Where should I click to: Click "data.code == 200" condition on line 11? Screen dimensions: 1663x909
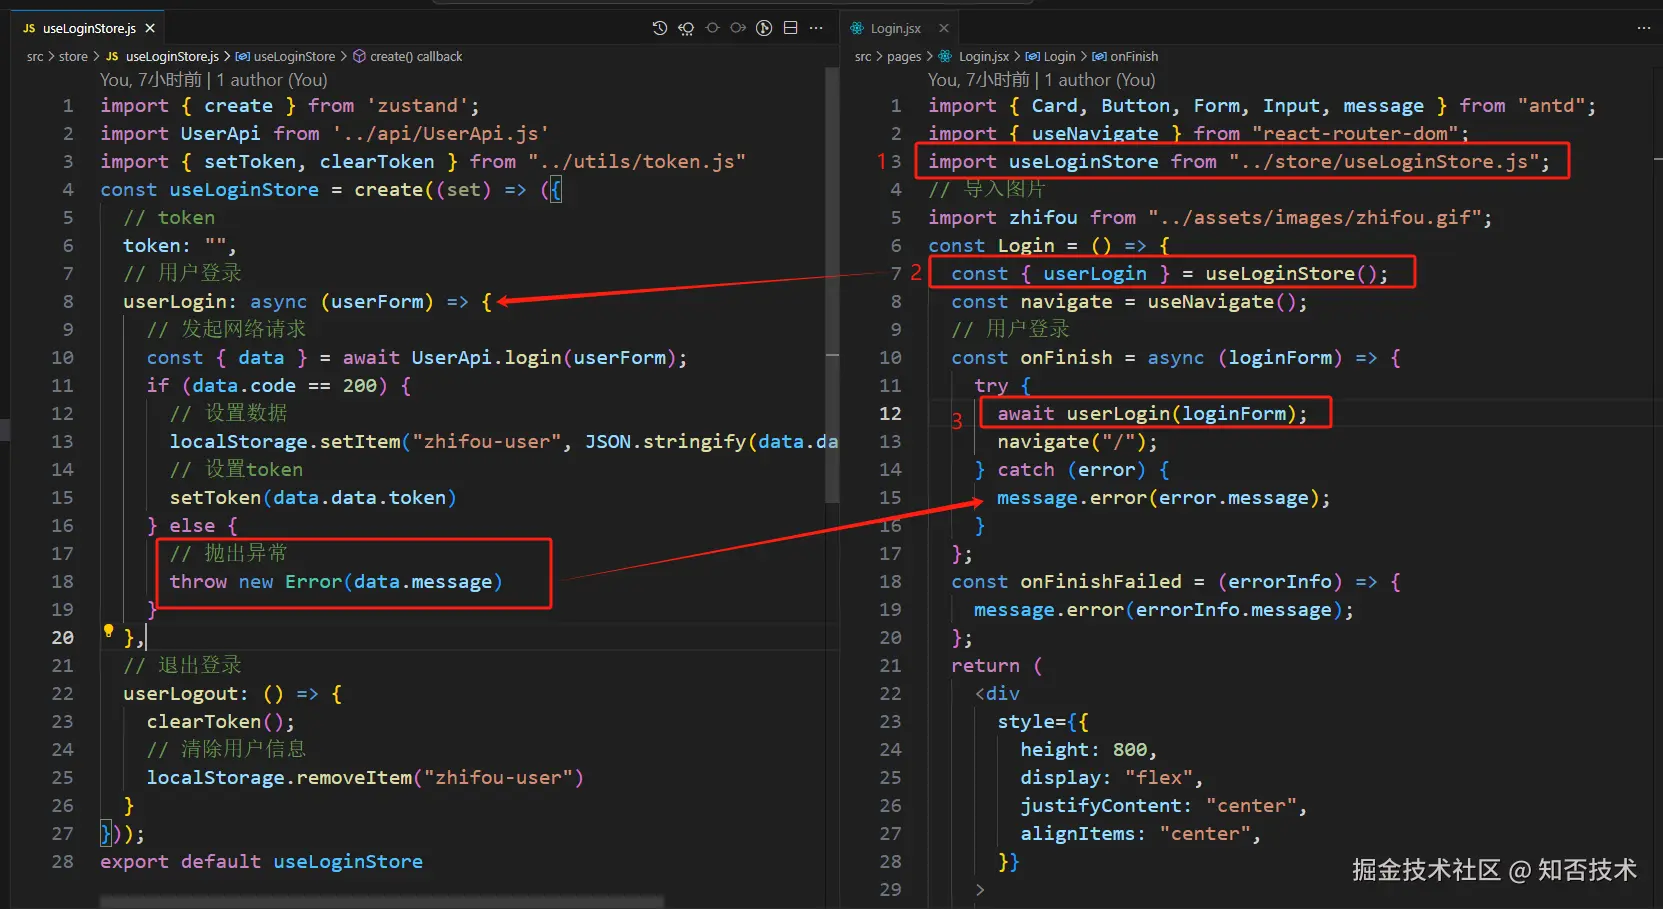(284, 385)
